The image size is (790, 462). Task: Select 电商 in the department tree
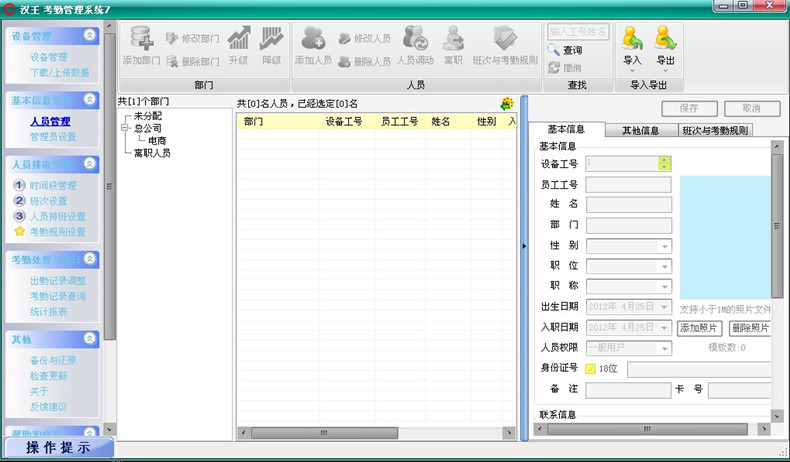pyautogui.click(x=157, y=141)
